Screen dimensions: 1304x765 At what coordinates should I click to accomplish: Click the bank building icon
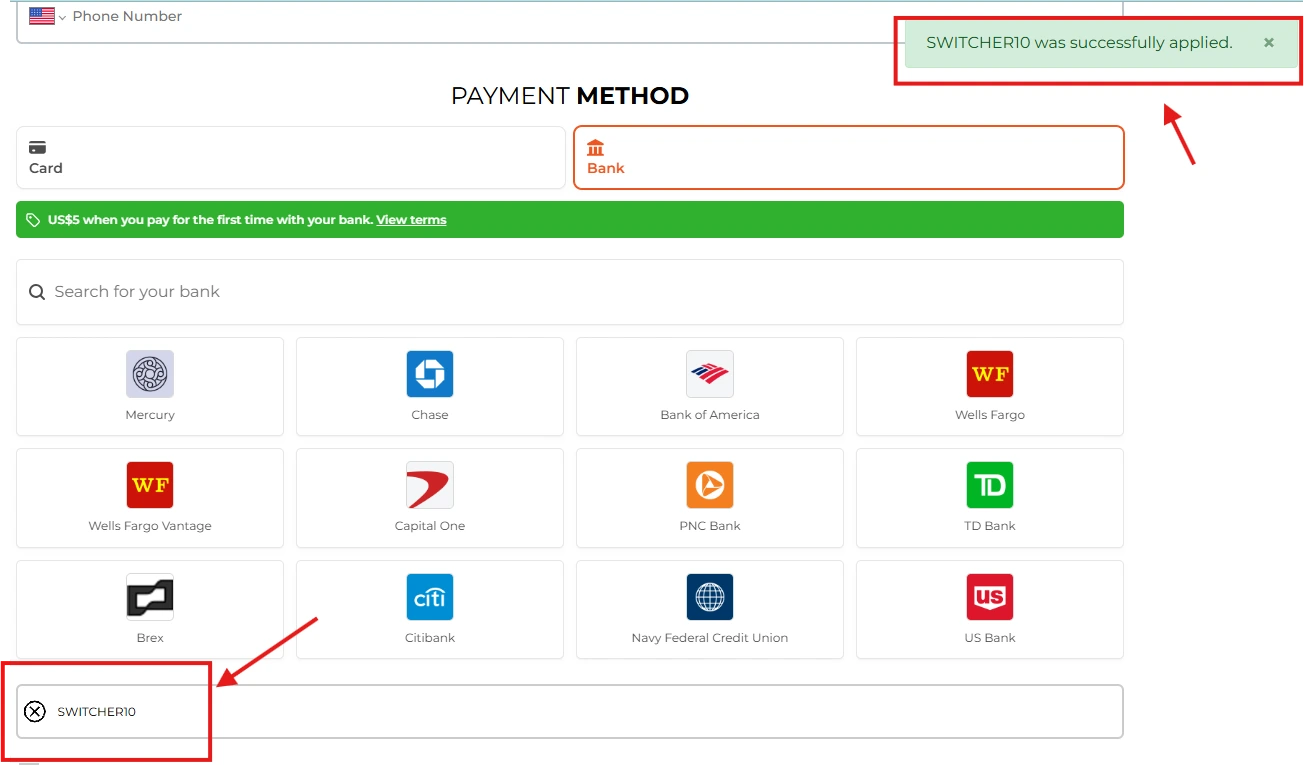pos(596,148)
